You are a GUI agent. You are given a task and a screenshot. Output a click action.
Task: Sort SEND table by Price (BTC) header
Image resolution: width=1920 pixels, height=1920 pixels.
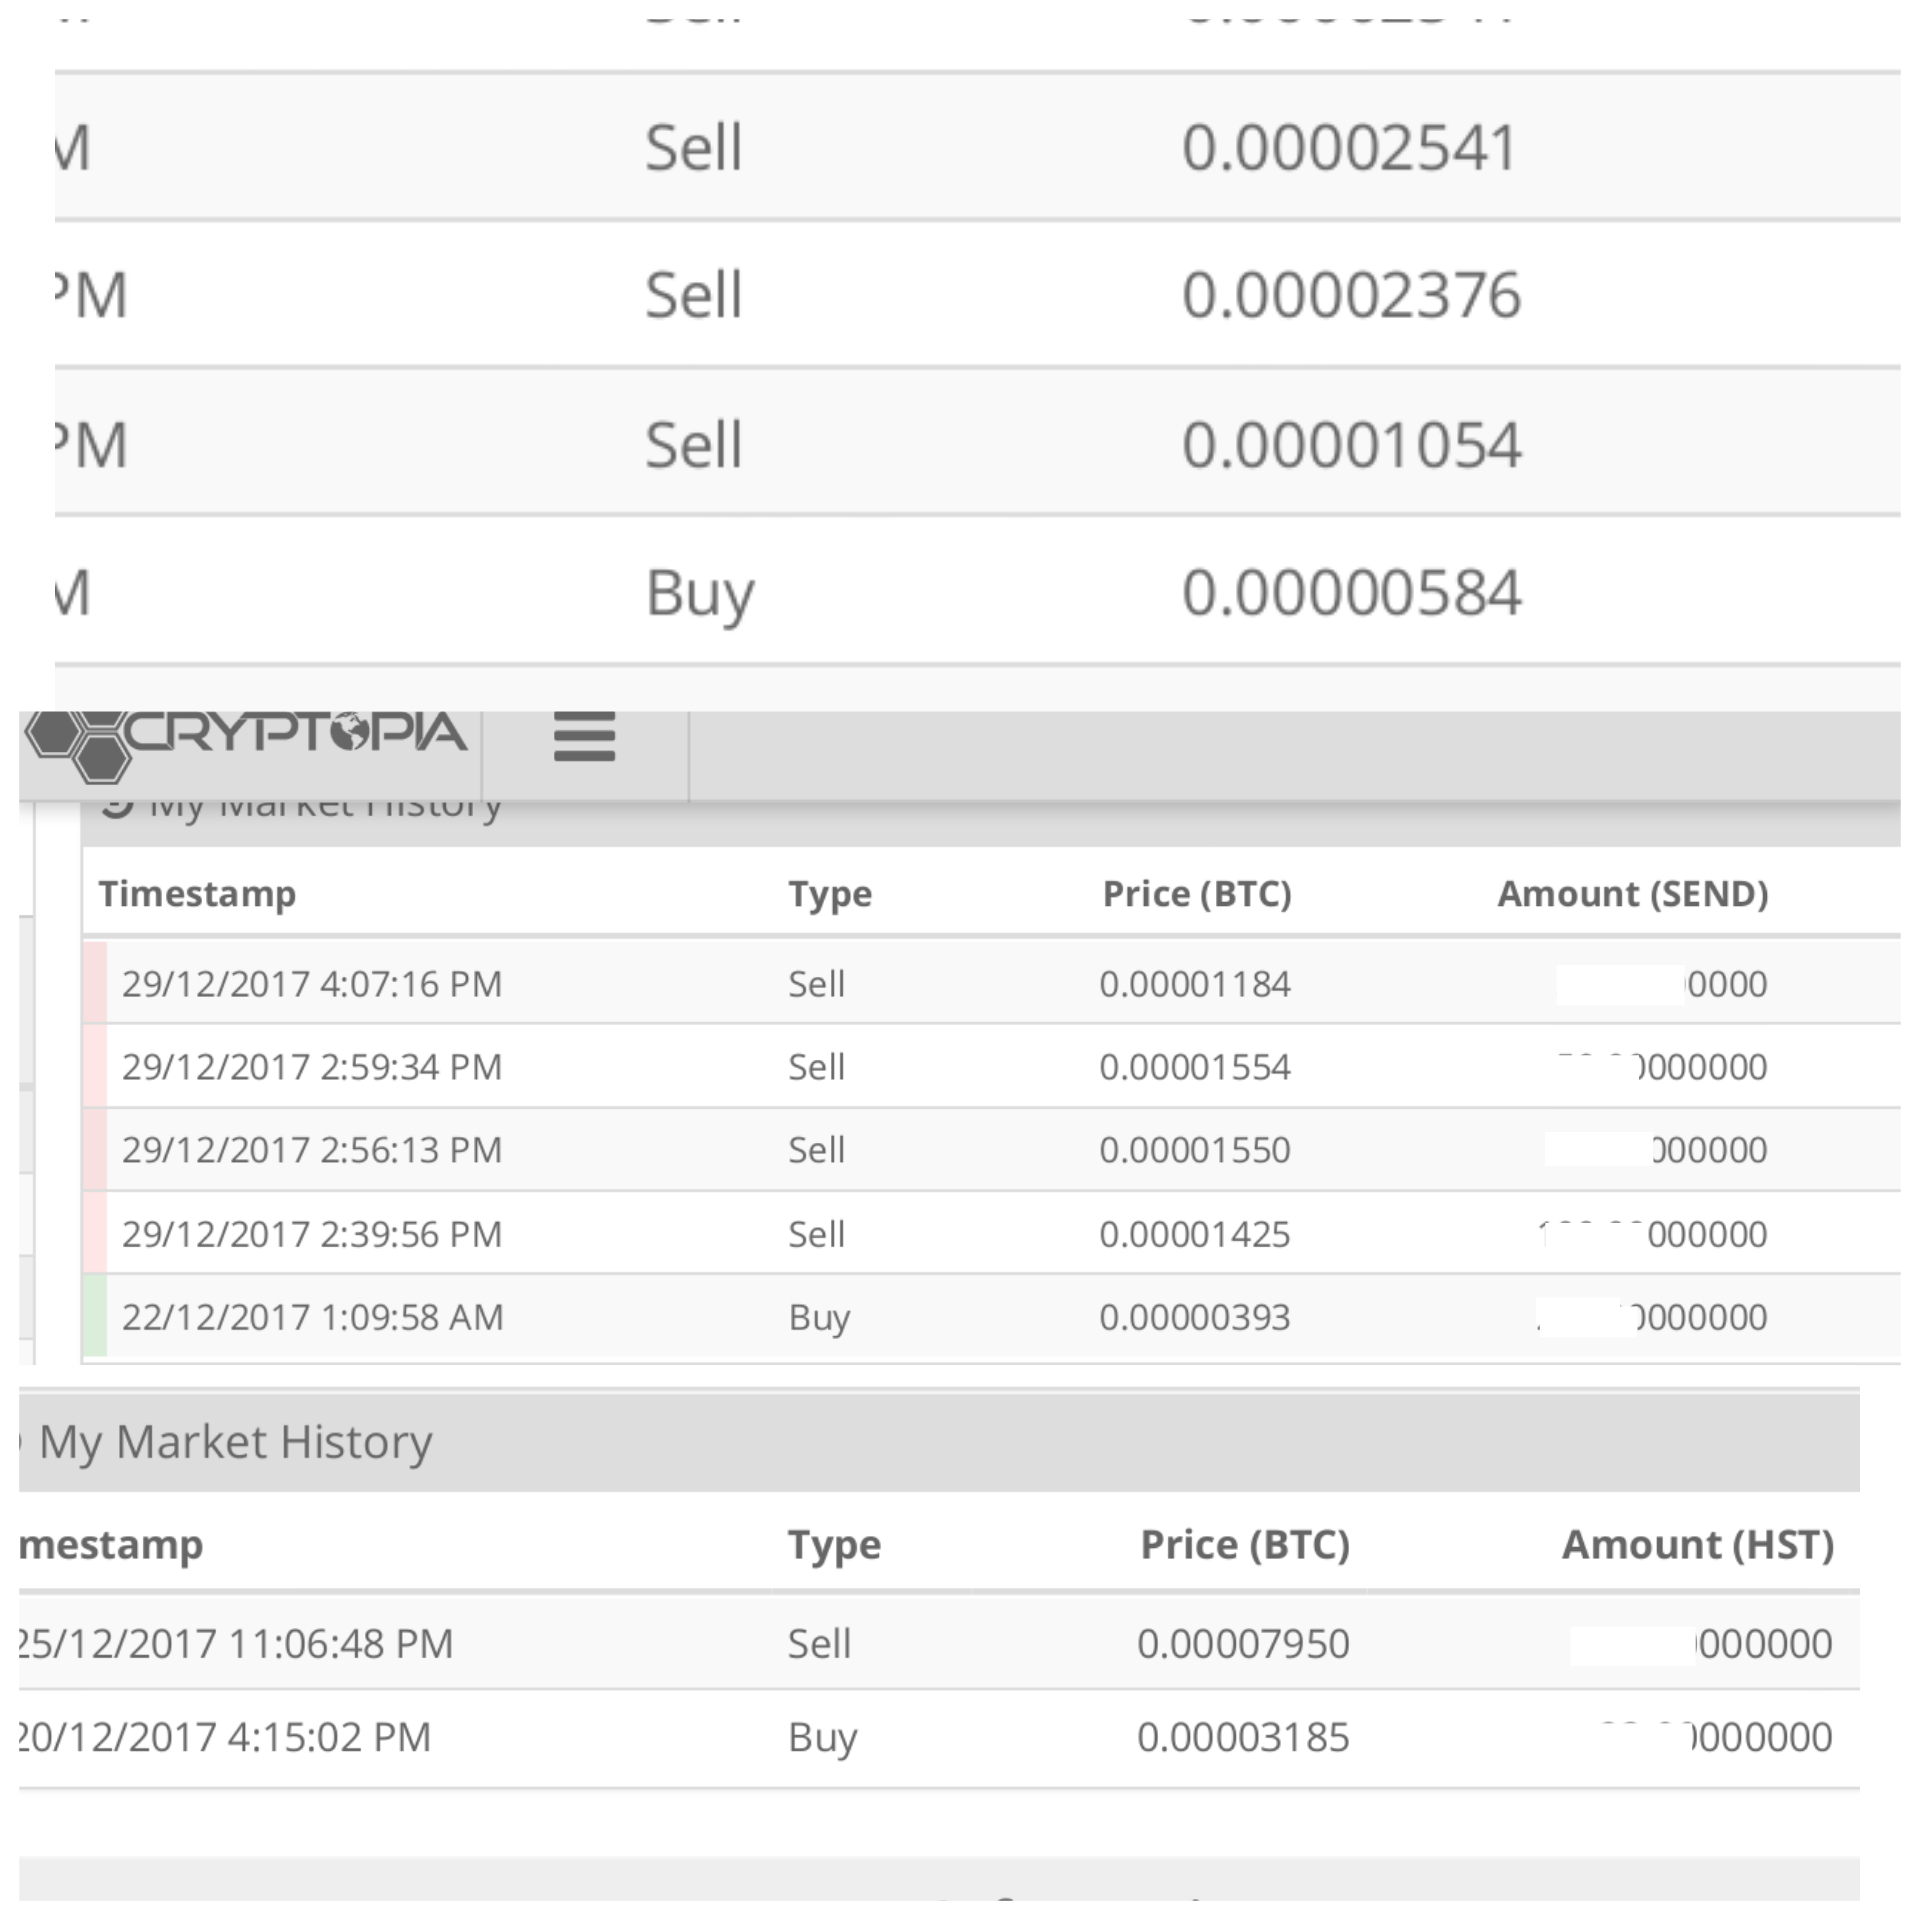1196,893
